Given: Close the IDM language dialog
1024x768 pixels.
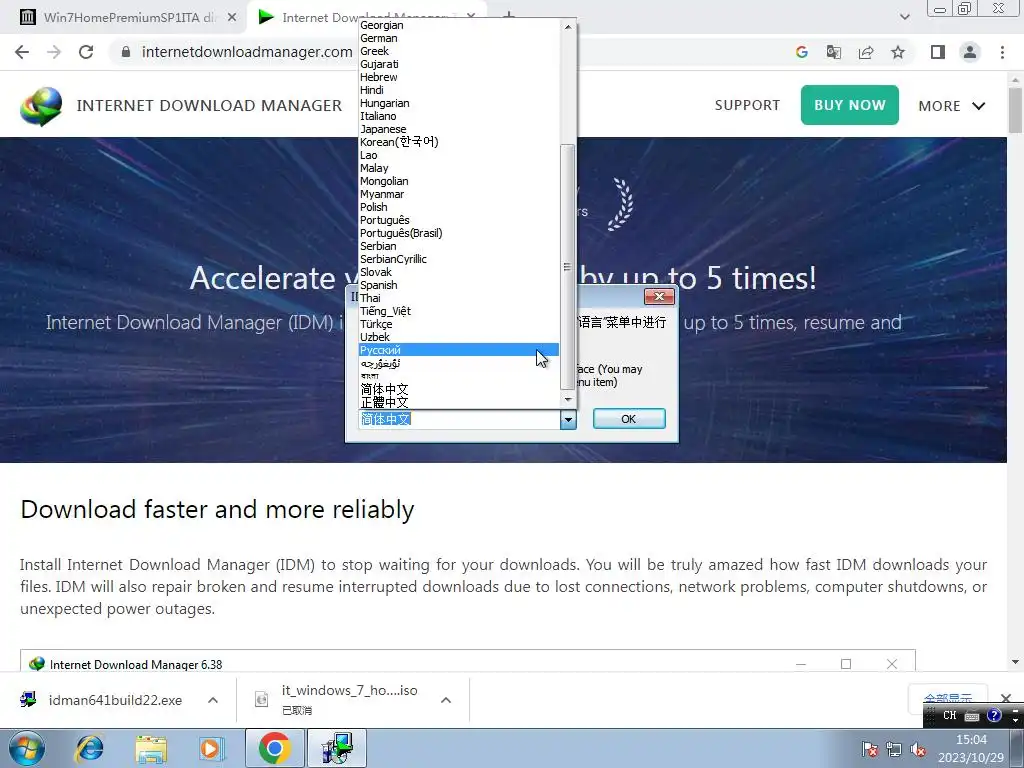Looking at the screenshot, I should point(659,297).
